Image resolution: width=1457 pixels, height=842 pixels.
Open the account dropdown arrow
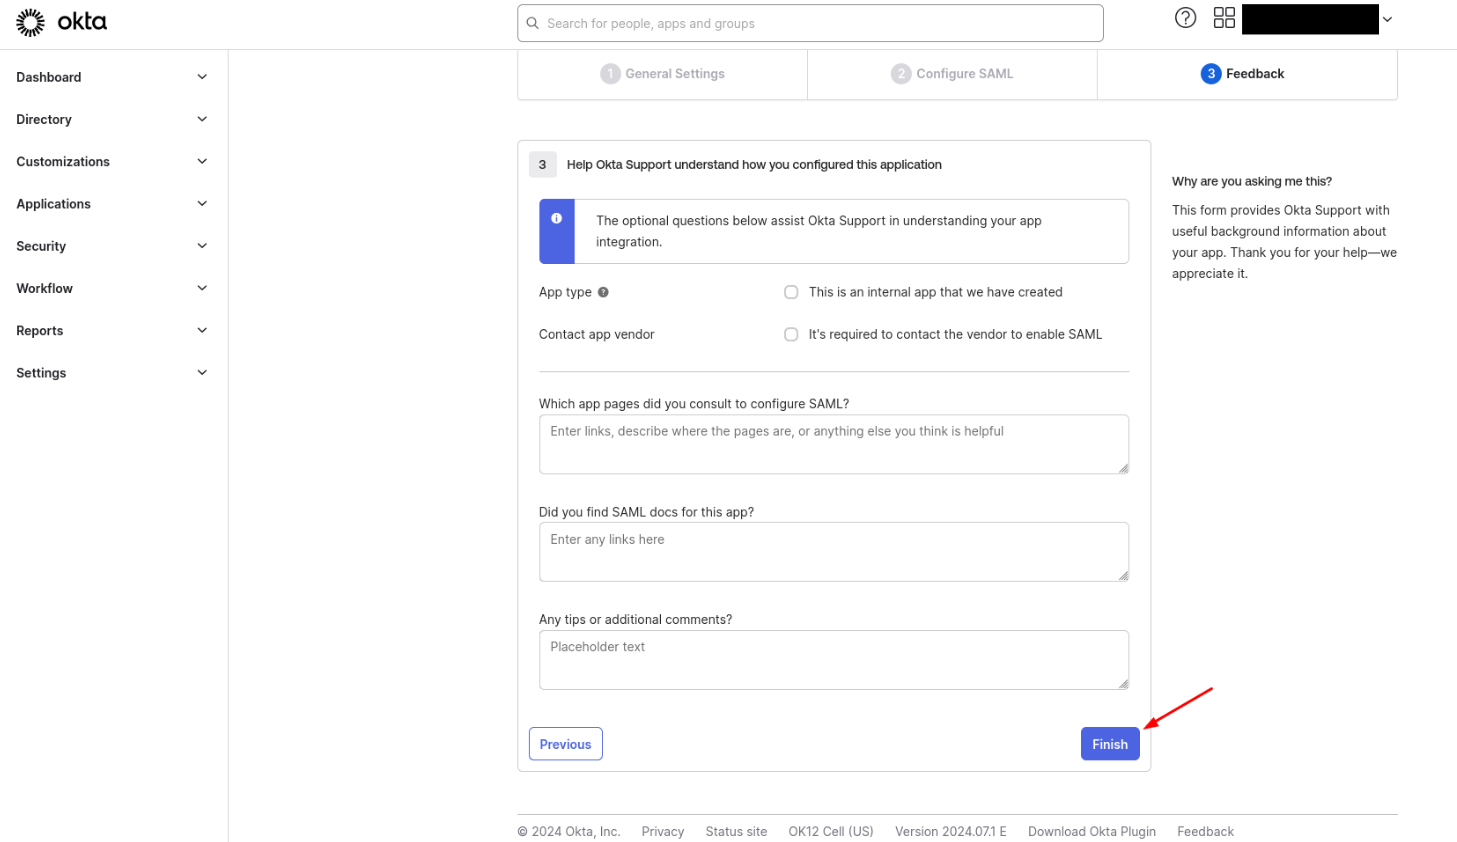tap(1387, 19)
